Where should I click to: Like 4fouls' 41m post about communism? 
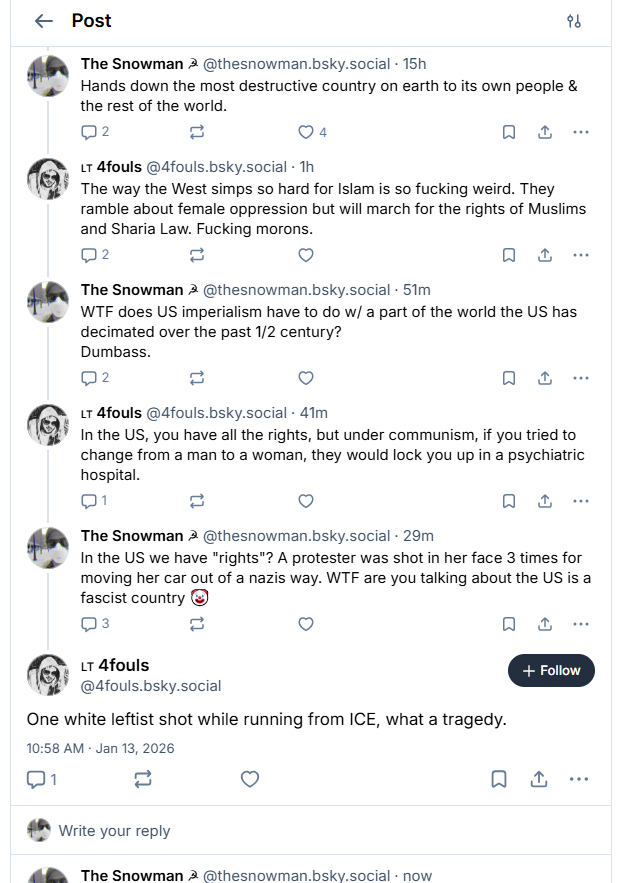(x=306, y=501)
